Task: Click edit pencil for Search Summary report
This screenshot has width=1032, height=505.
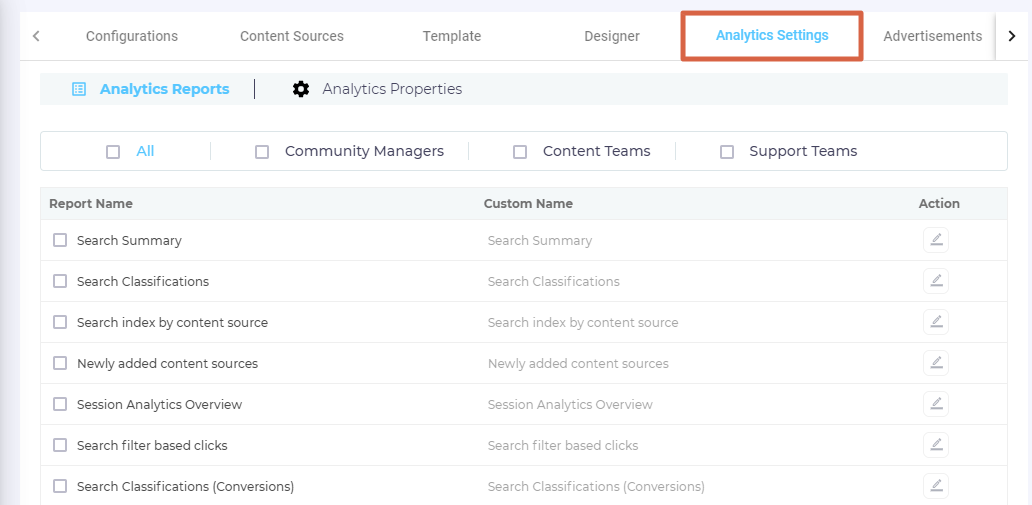Action: [936, 240]
